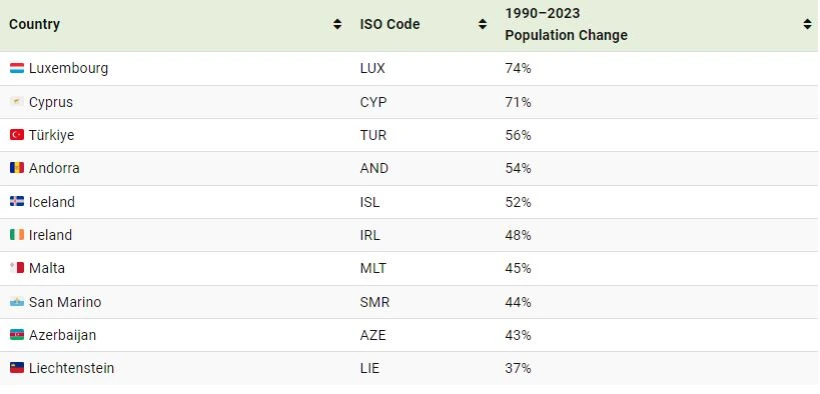Click the Ireland flag icon
Image resolution: width=820 pixels, height=394 pixels.
click(x=17, y=235)
